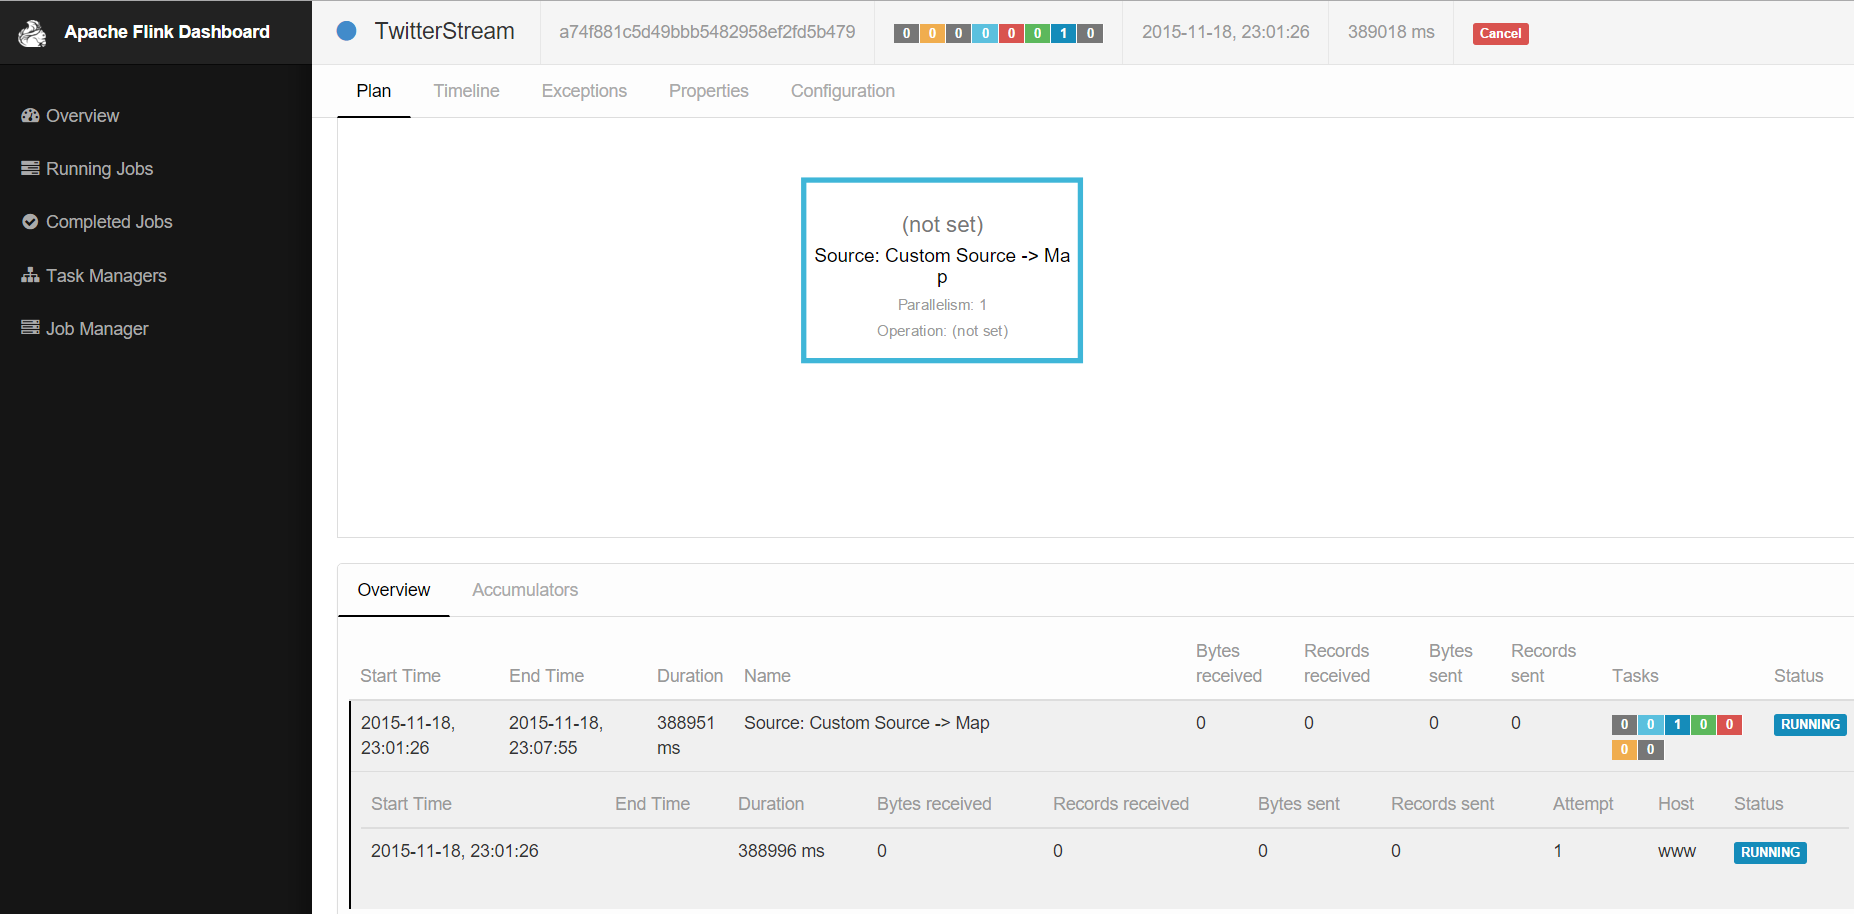
Task: Click the 389018 ms job duration
Action: [1391, 32]
